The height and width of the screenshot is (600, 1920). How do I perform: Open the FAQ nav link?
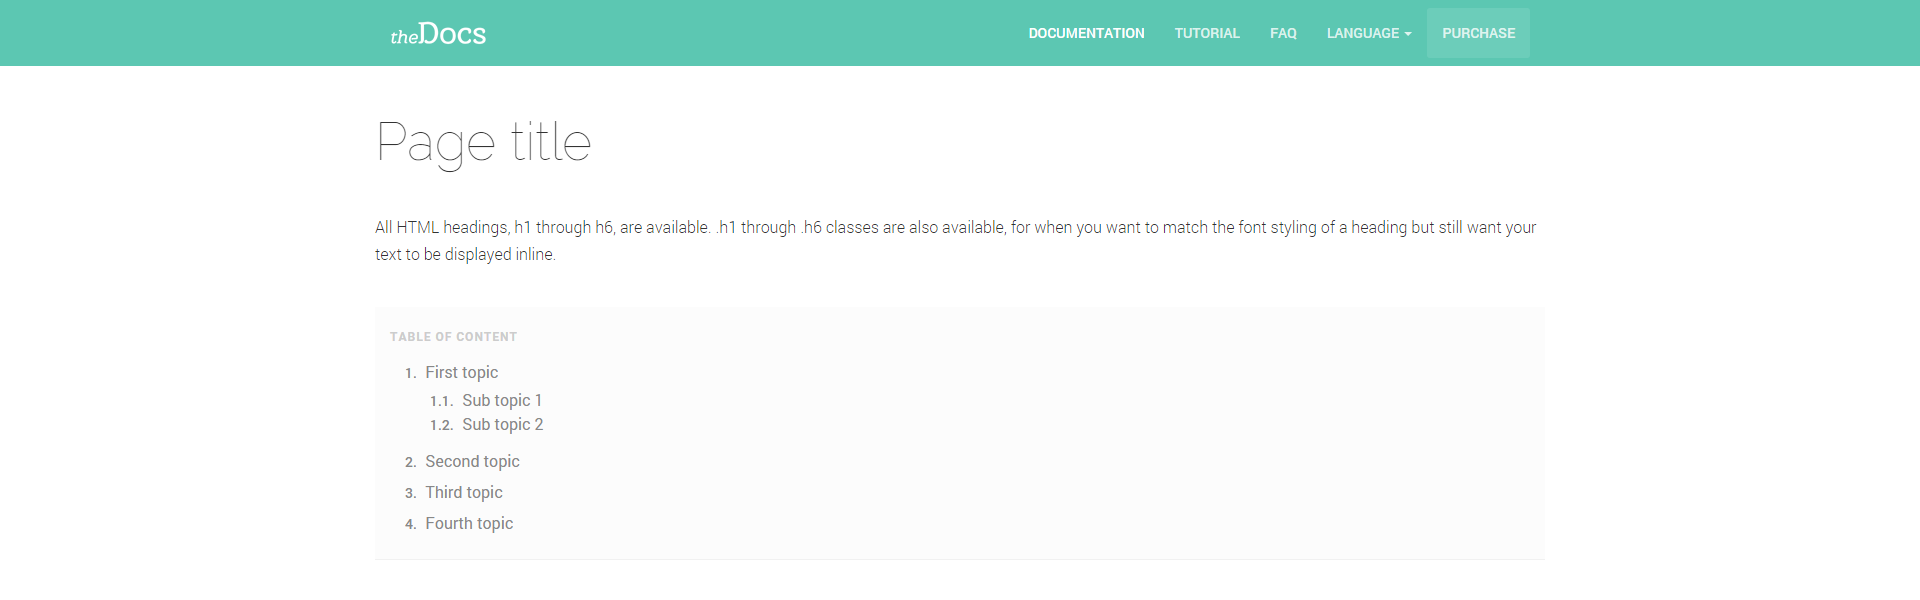point(1283,33)
